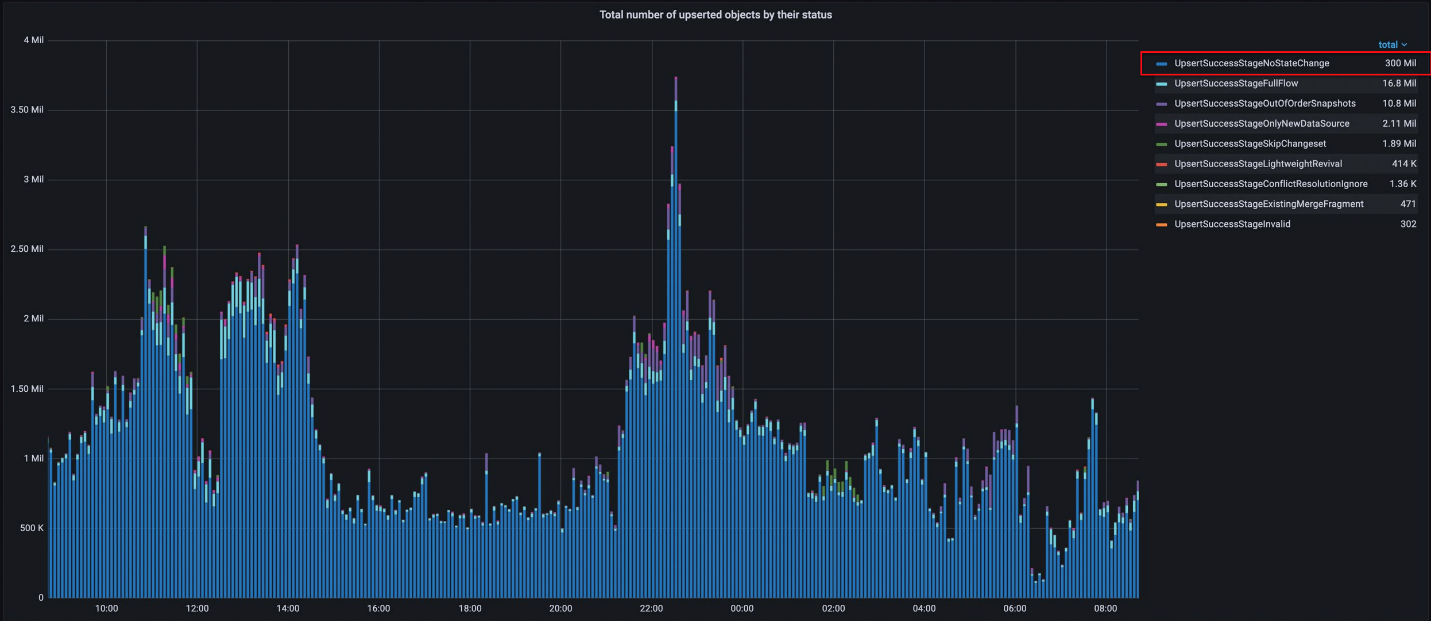Click the '300 Mil' total value
Screen dimensions: 1431x621
tap(1400, 63)
